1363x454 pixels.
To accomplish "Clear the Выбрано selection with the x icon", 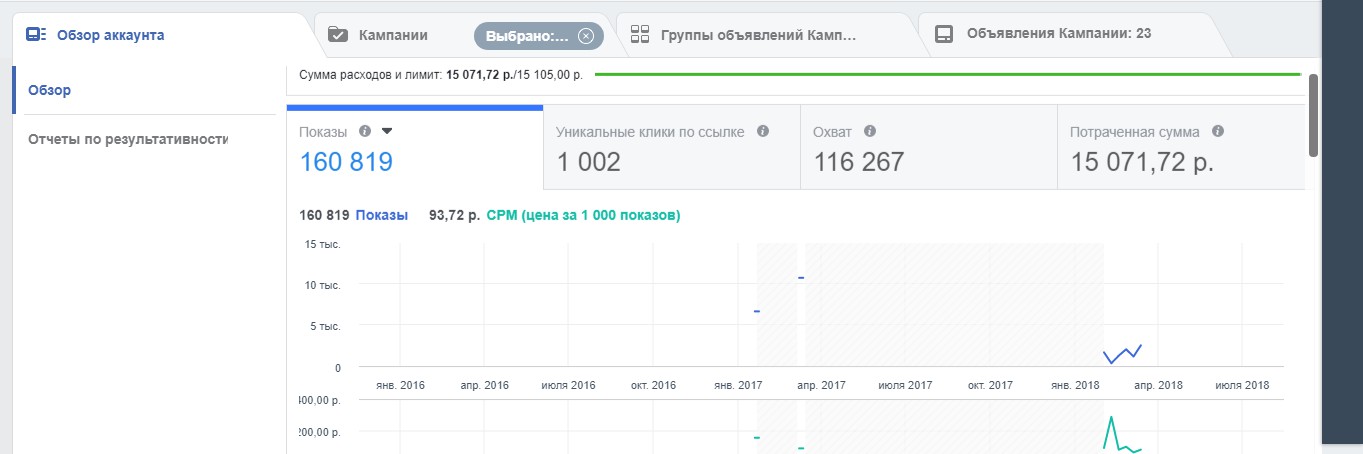I will tap(586, 36).
